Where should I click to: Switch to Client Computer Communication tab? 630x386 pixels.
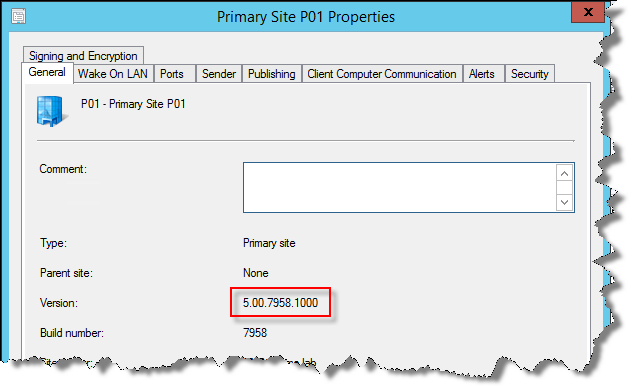point(382,74)
